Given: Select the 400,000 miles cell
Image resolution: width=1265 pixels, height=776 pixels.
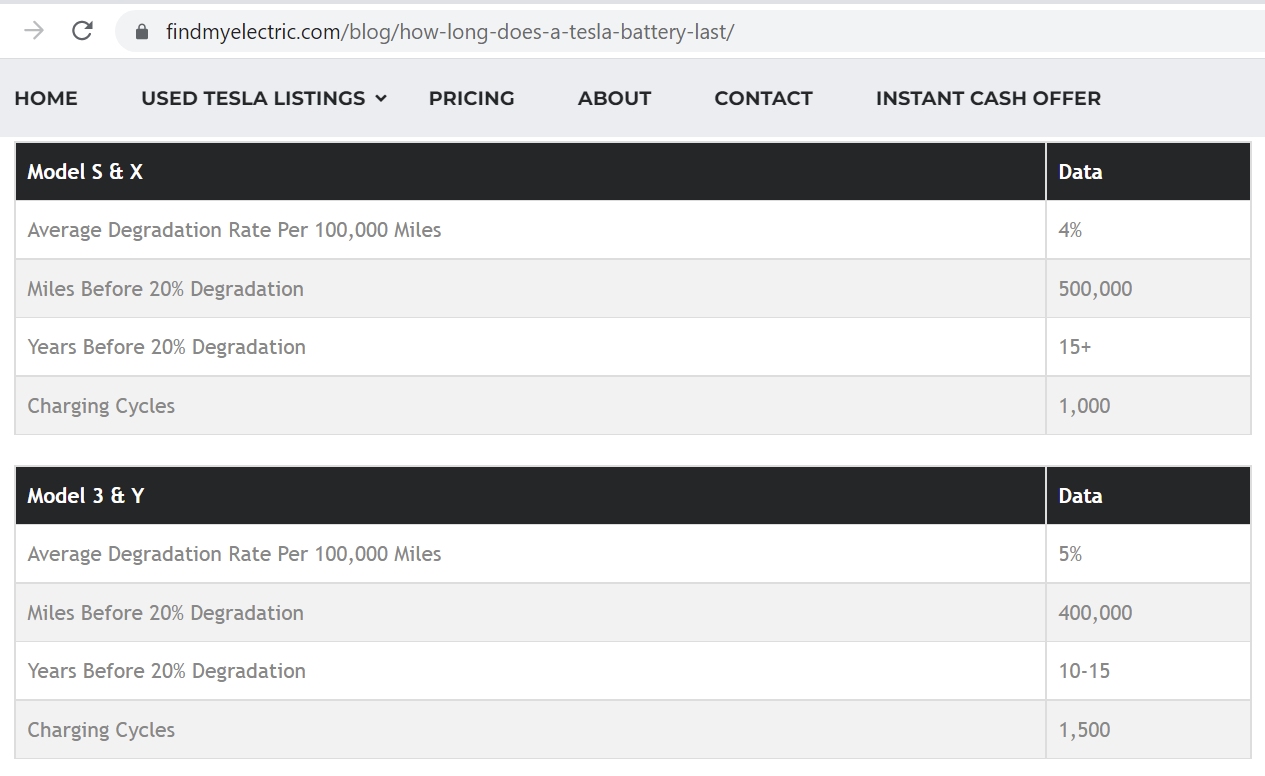Looking at the screenshot, I should click(1148, 613).
